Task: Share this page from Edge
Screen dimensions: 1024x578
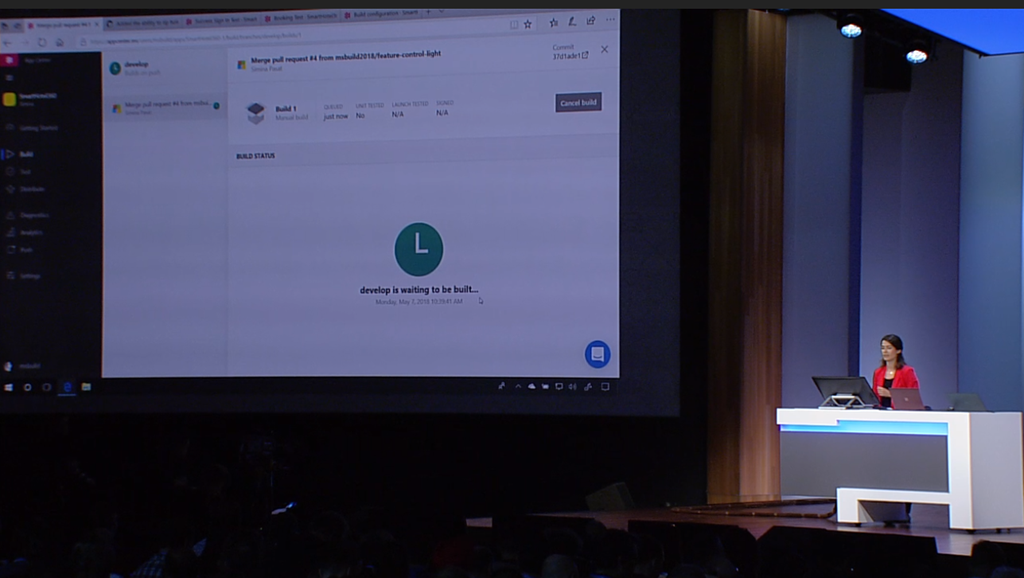Action: [x=591, y=21]
